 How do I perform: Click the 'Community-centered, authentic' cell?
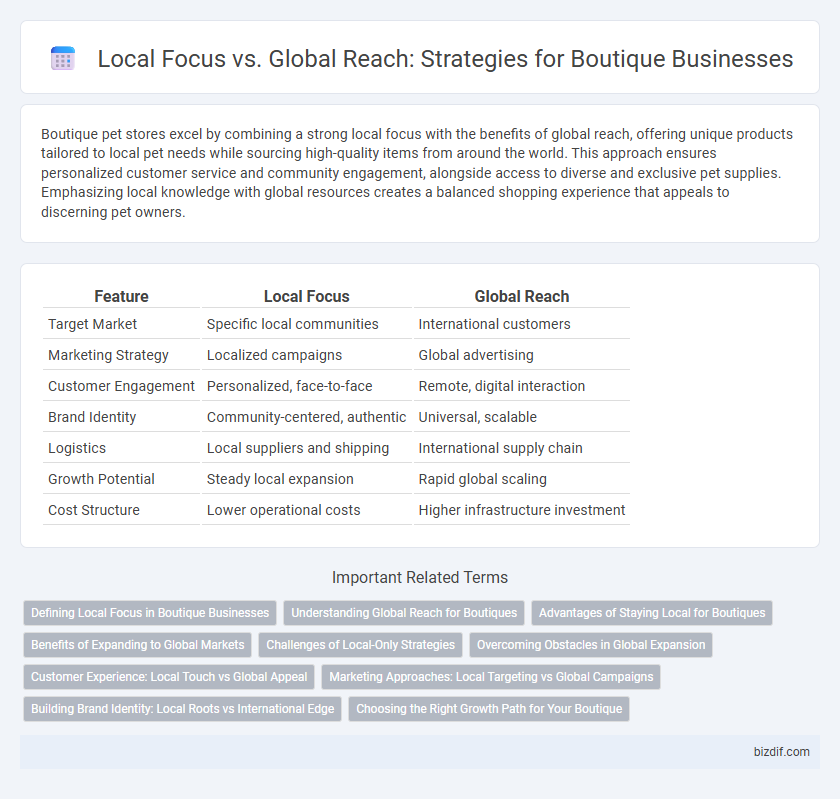306,417
